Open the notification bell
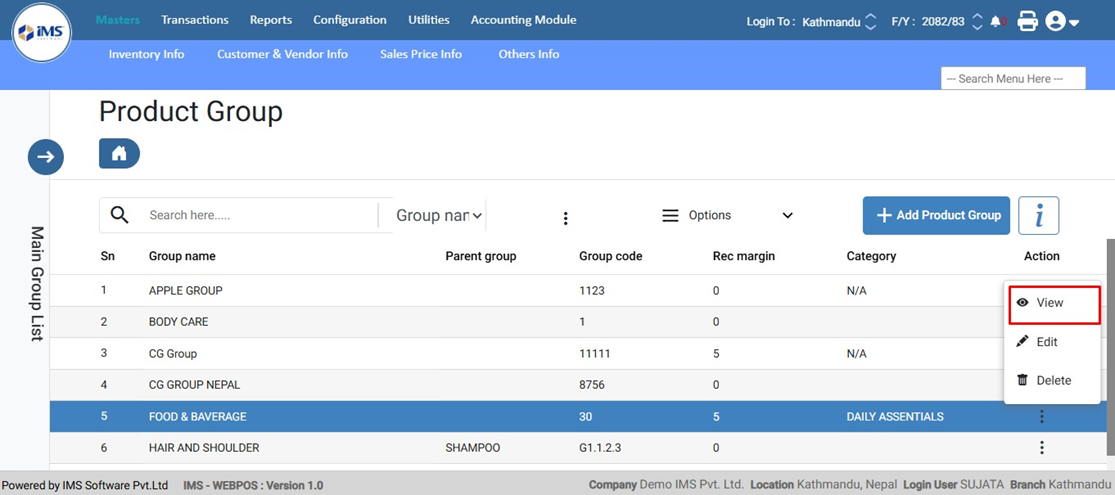The width and height of the screenshot is (1115, 495). 998,21
